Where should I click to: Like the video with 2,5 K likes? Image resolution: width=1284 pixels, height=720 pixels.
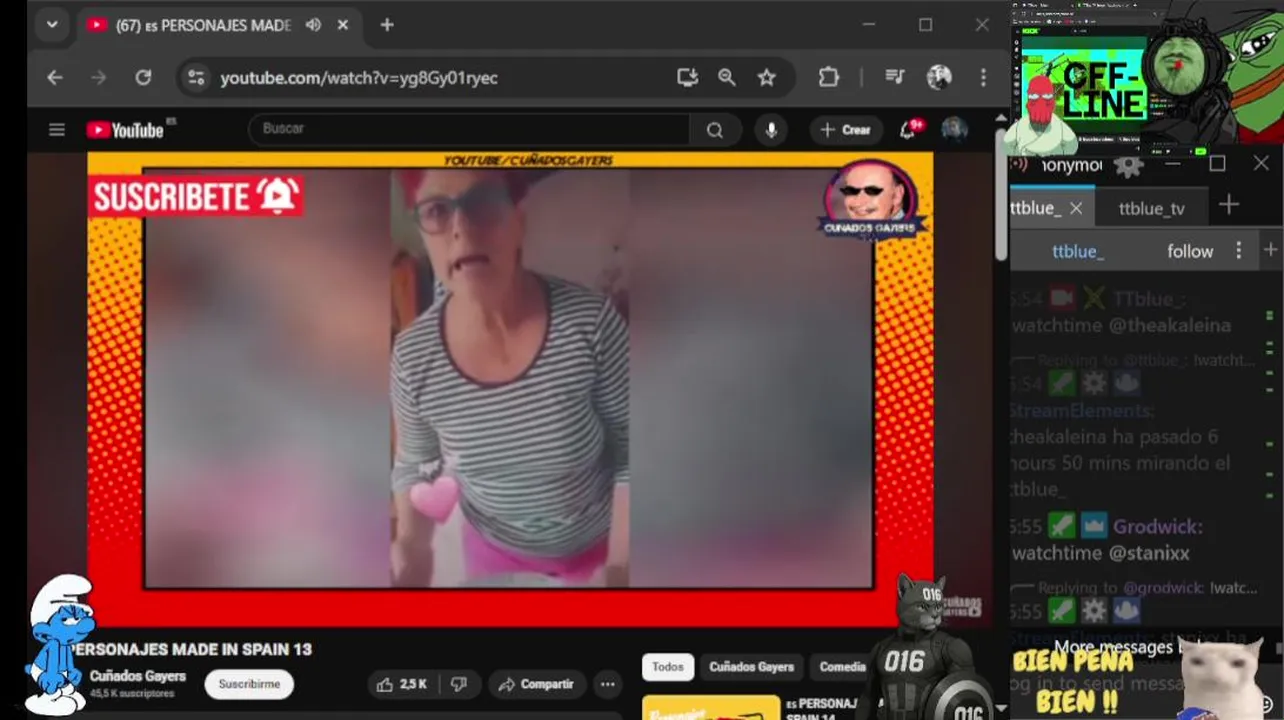403,684
